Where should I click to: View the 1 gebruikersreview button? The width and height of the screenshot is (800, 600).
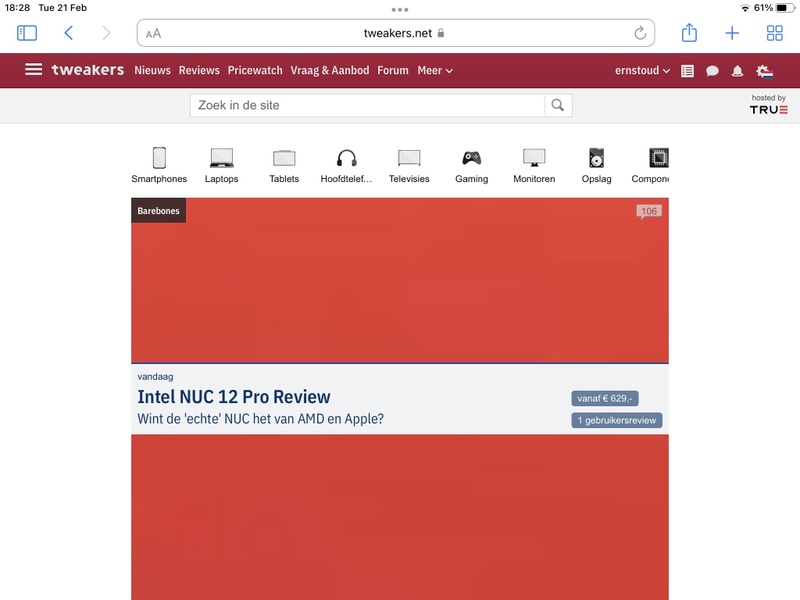(x=617, y=420)
